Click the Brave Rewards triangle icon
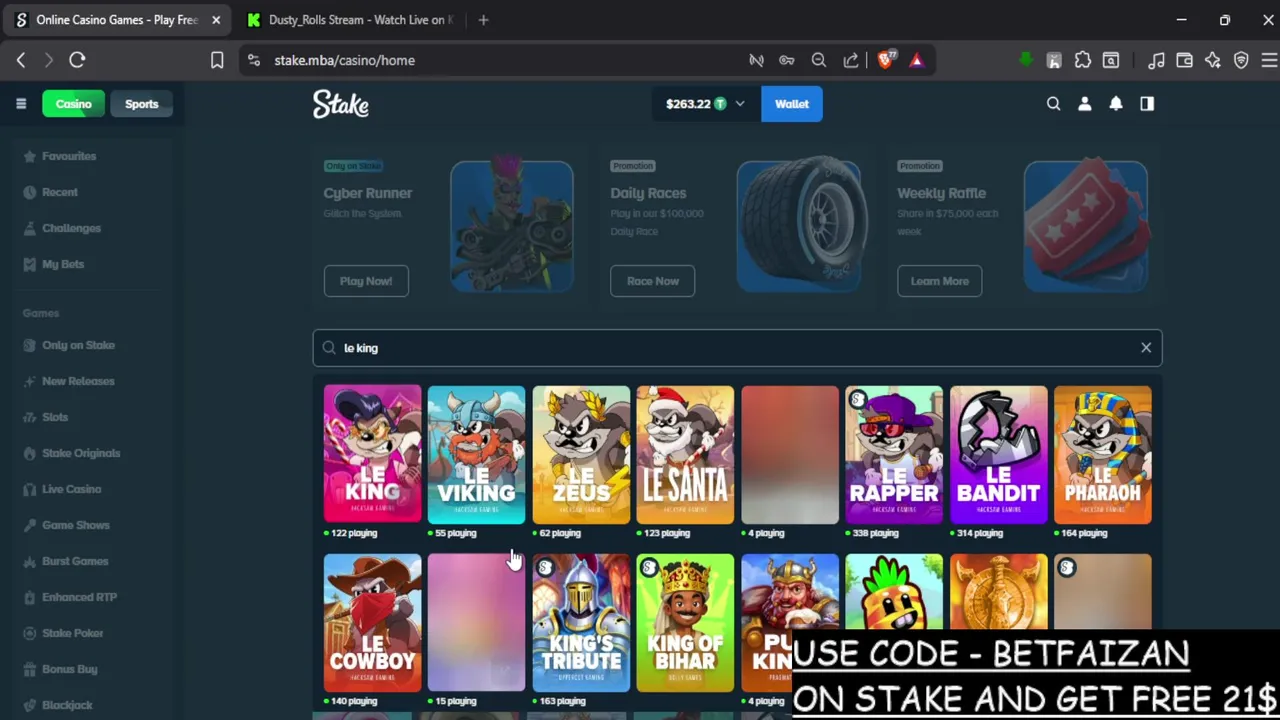Screen dimensions: 1280x720 [x=916, y=60]
